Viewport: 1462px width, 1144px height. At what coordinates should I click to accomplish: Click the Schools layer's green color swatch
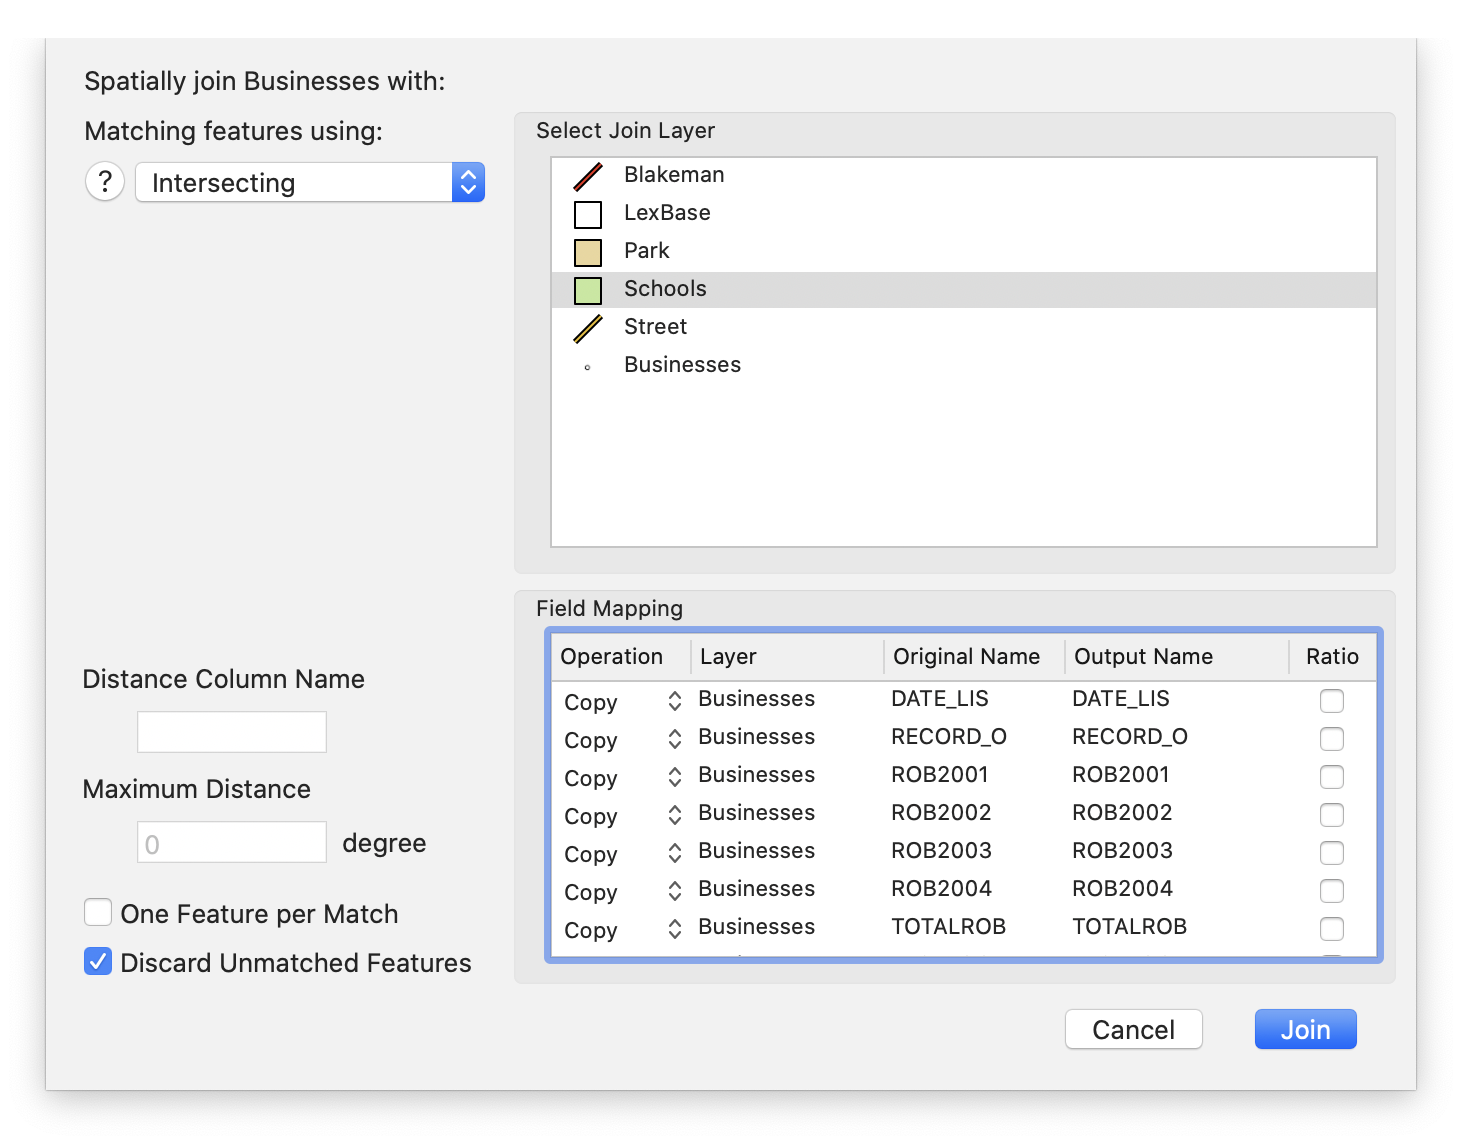pyautogui.click(x=587, y=289)
